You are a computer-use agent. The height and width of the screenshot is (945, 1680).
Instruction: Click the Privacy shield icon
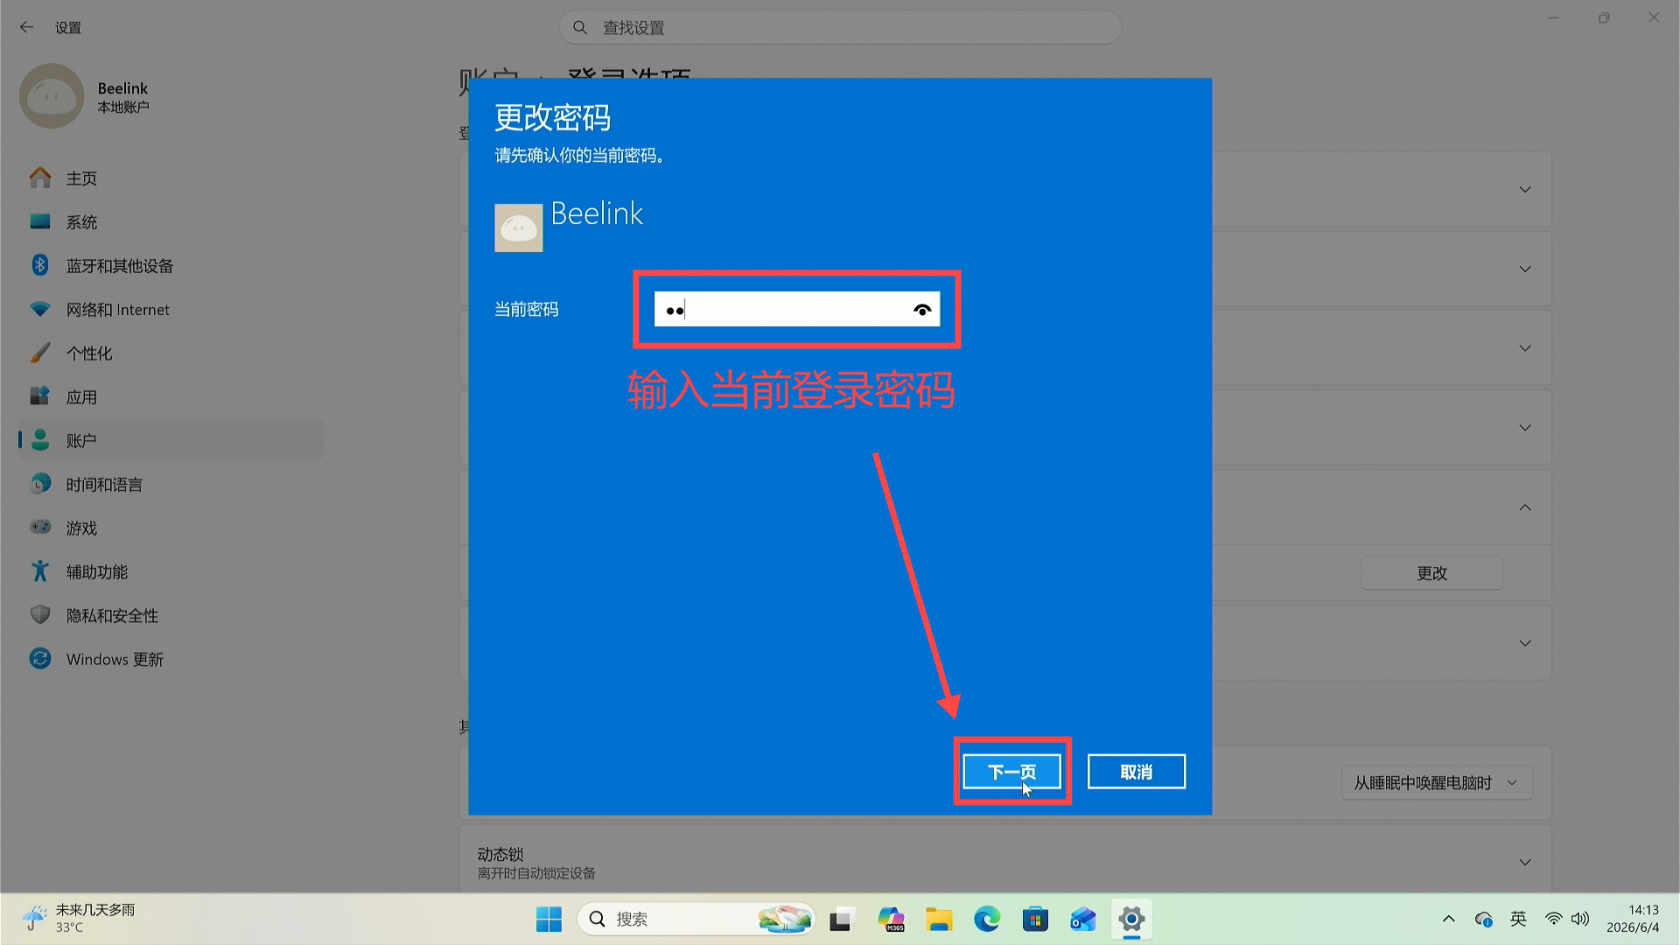pyautogui.click(x=40, y=614)
